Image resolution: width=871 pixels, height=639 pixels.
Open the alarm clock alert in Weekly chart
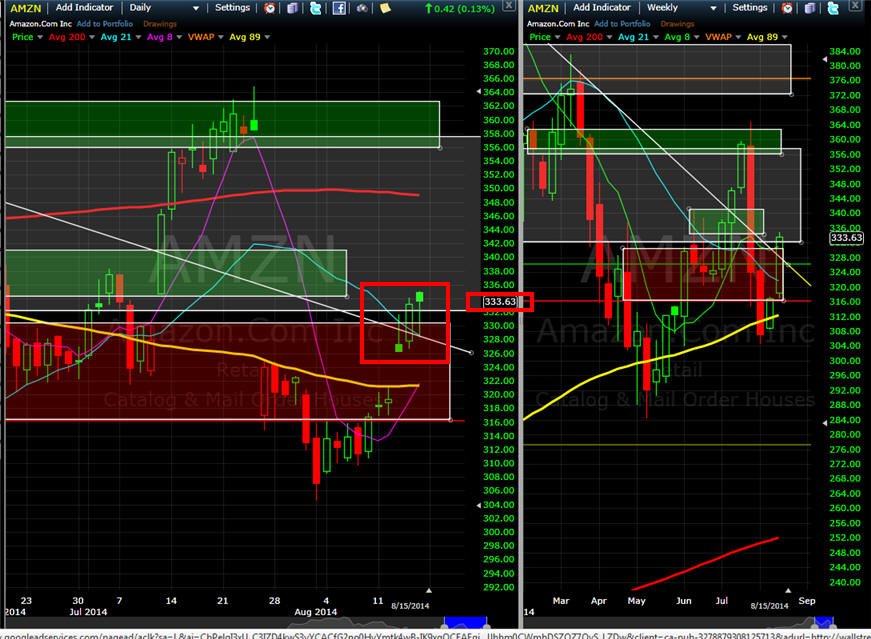point(787,8)
